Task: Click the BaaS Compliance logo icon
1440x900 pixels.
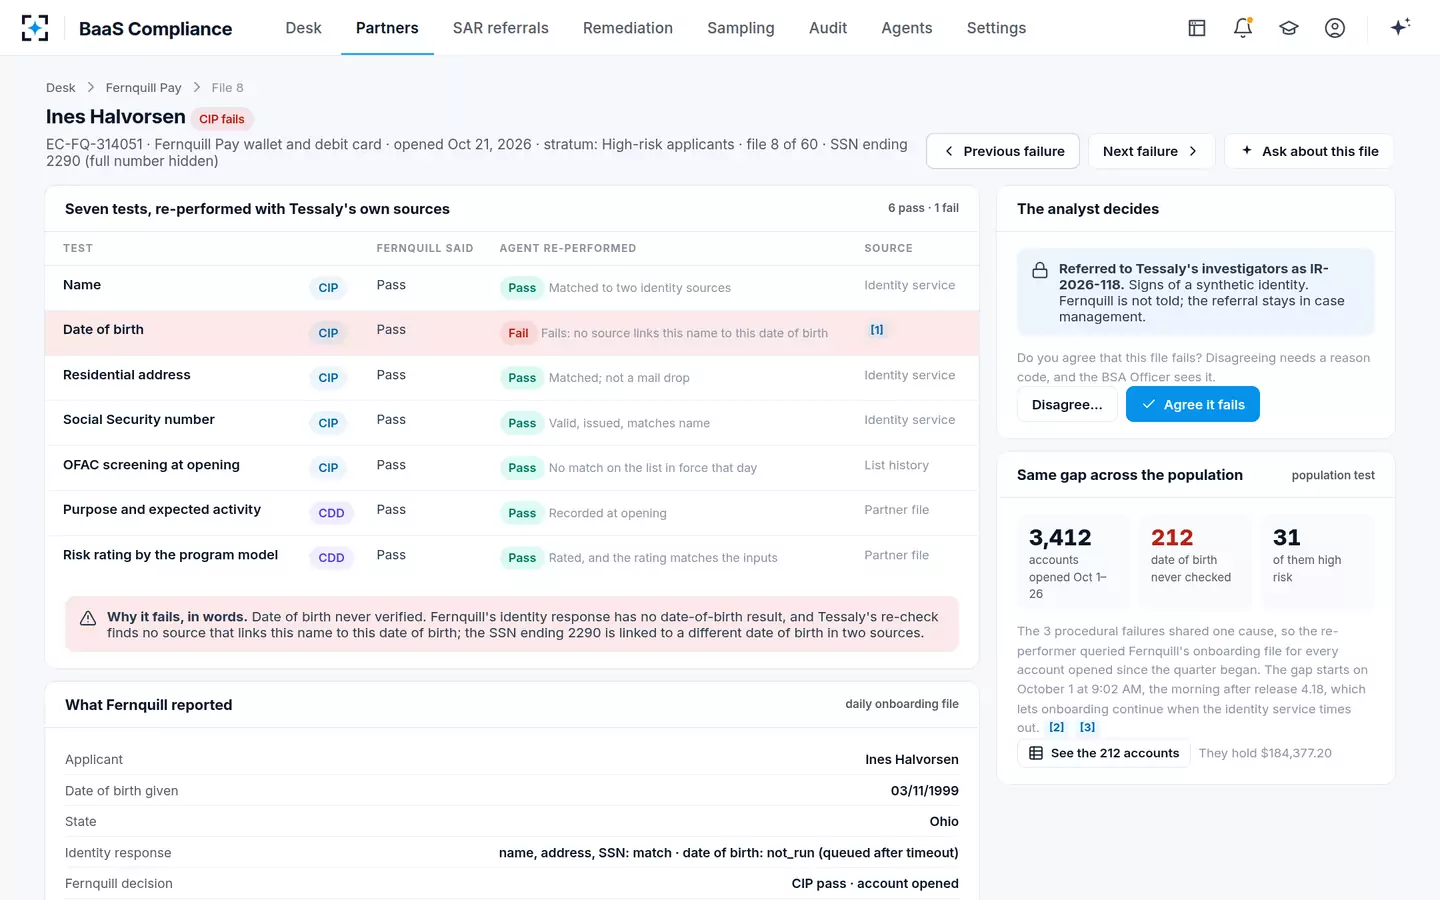Action: [35, 28]
